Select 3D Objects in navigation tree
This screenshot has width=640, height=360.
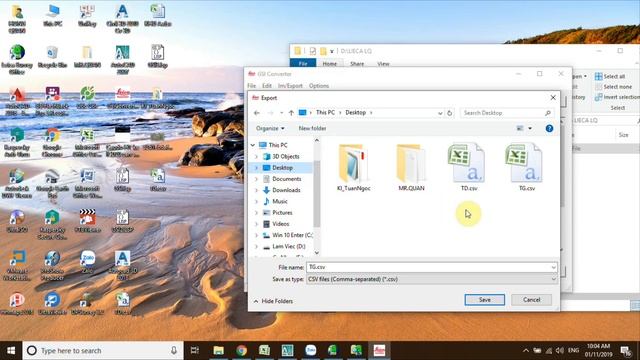click(286, 156)
